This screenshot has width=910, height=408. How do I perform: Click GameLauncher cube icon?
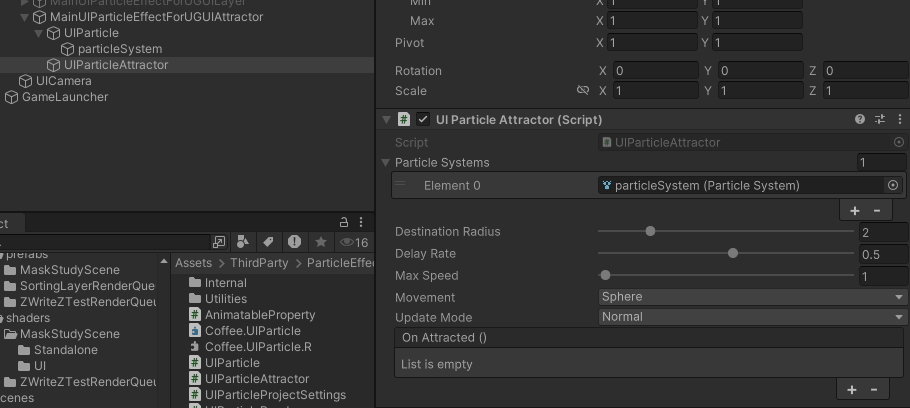12,97
